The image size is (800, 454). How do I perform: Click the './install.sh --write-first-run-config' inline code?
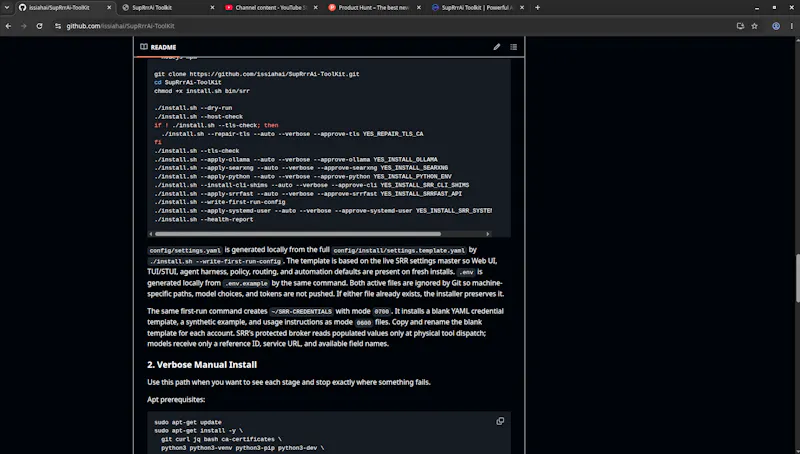(x=216, y=261)
